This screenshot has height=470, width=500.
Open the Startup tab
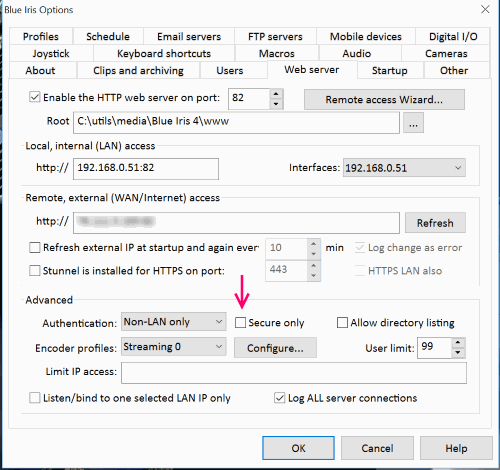click(390, 70)
